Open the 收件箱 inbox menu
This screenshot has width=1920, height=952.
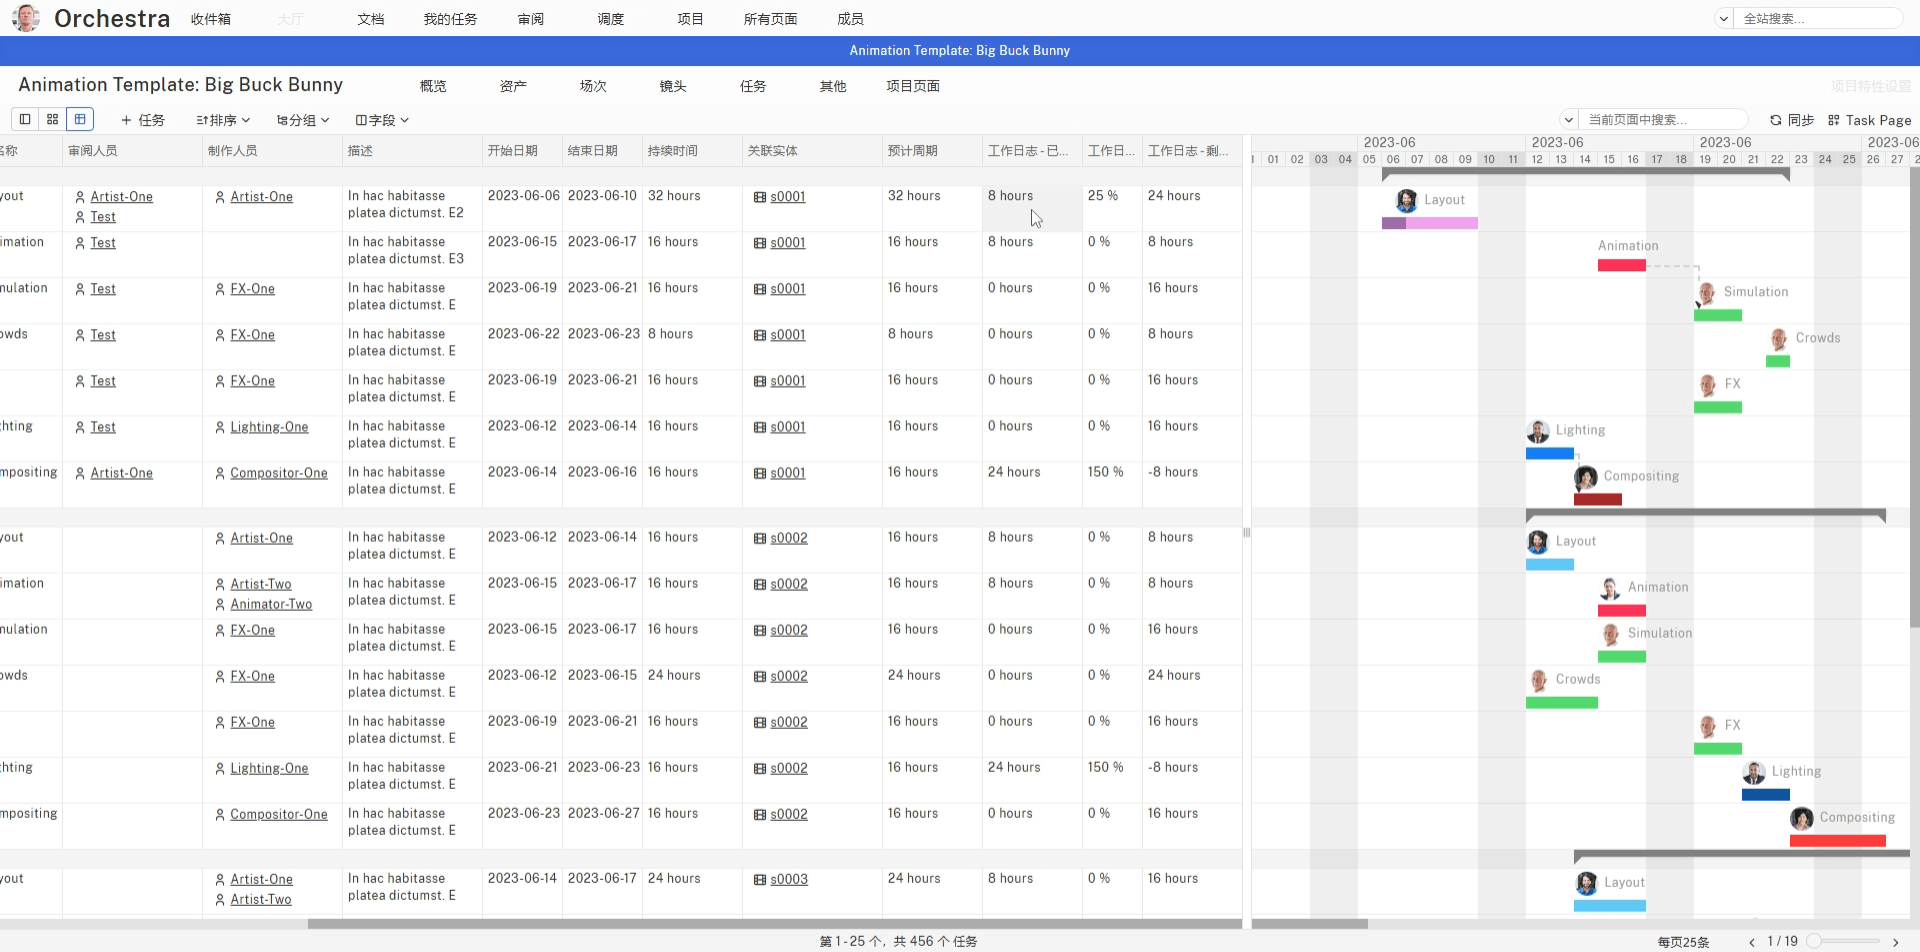tap(211, 19)
